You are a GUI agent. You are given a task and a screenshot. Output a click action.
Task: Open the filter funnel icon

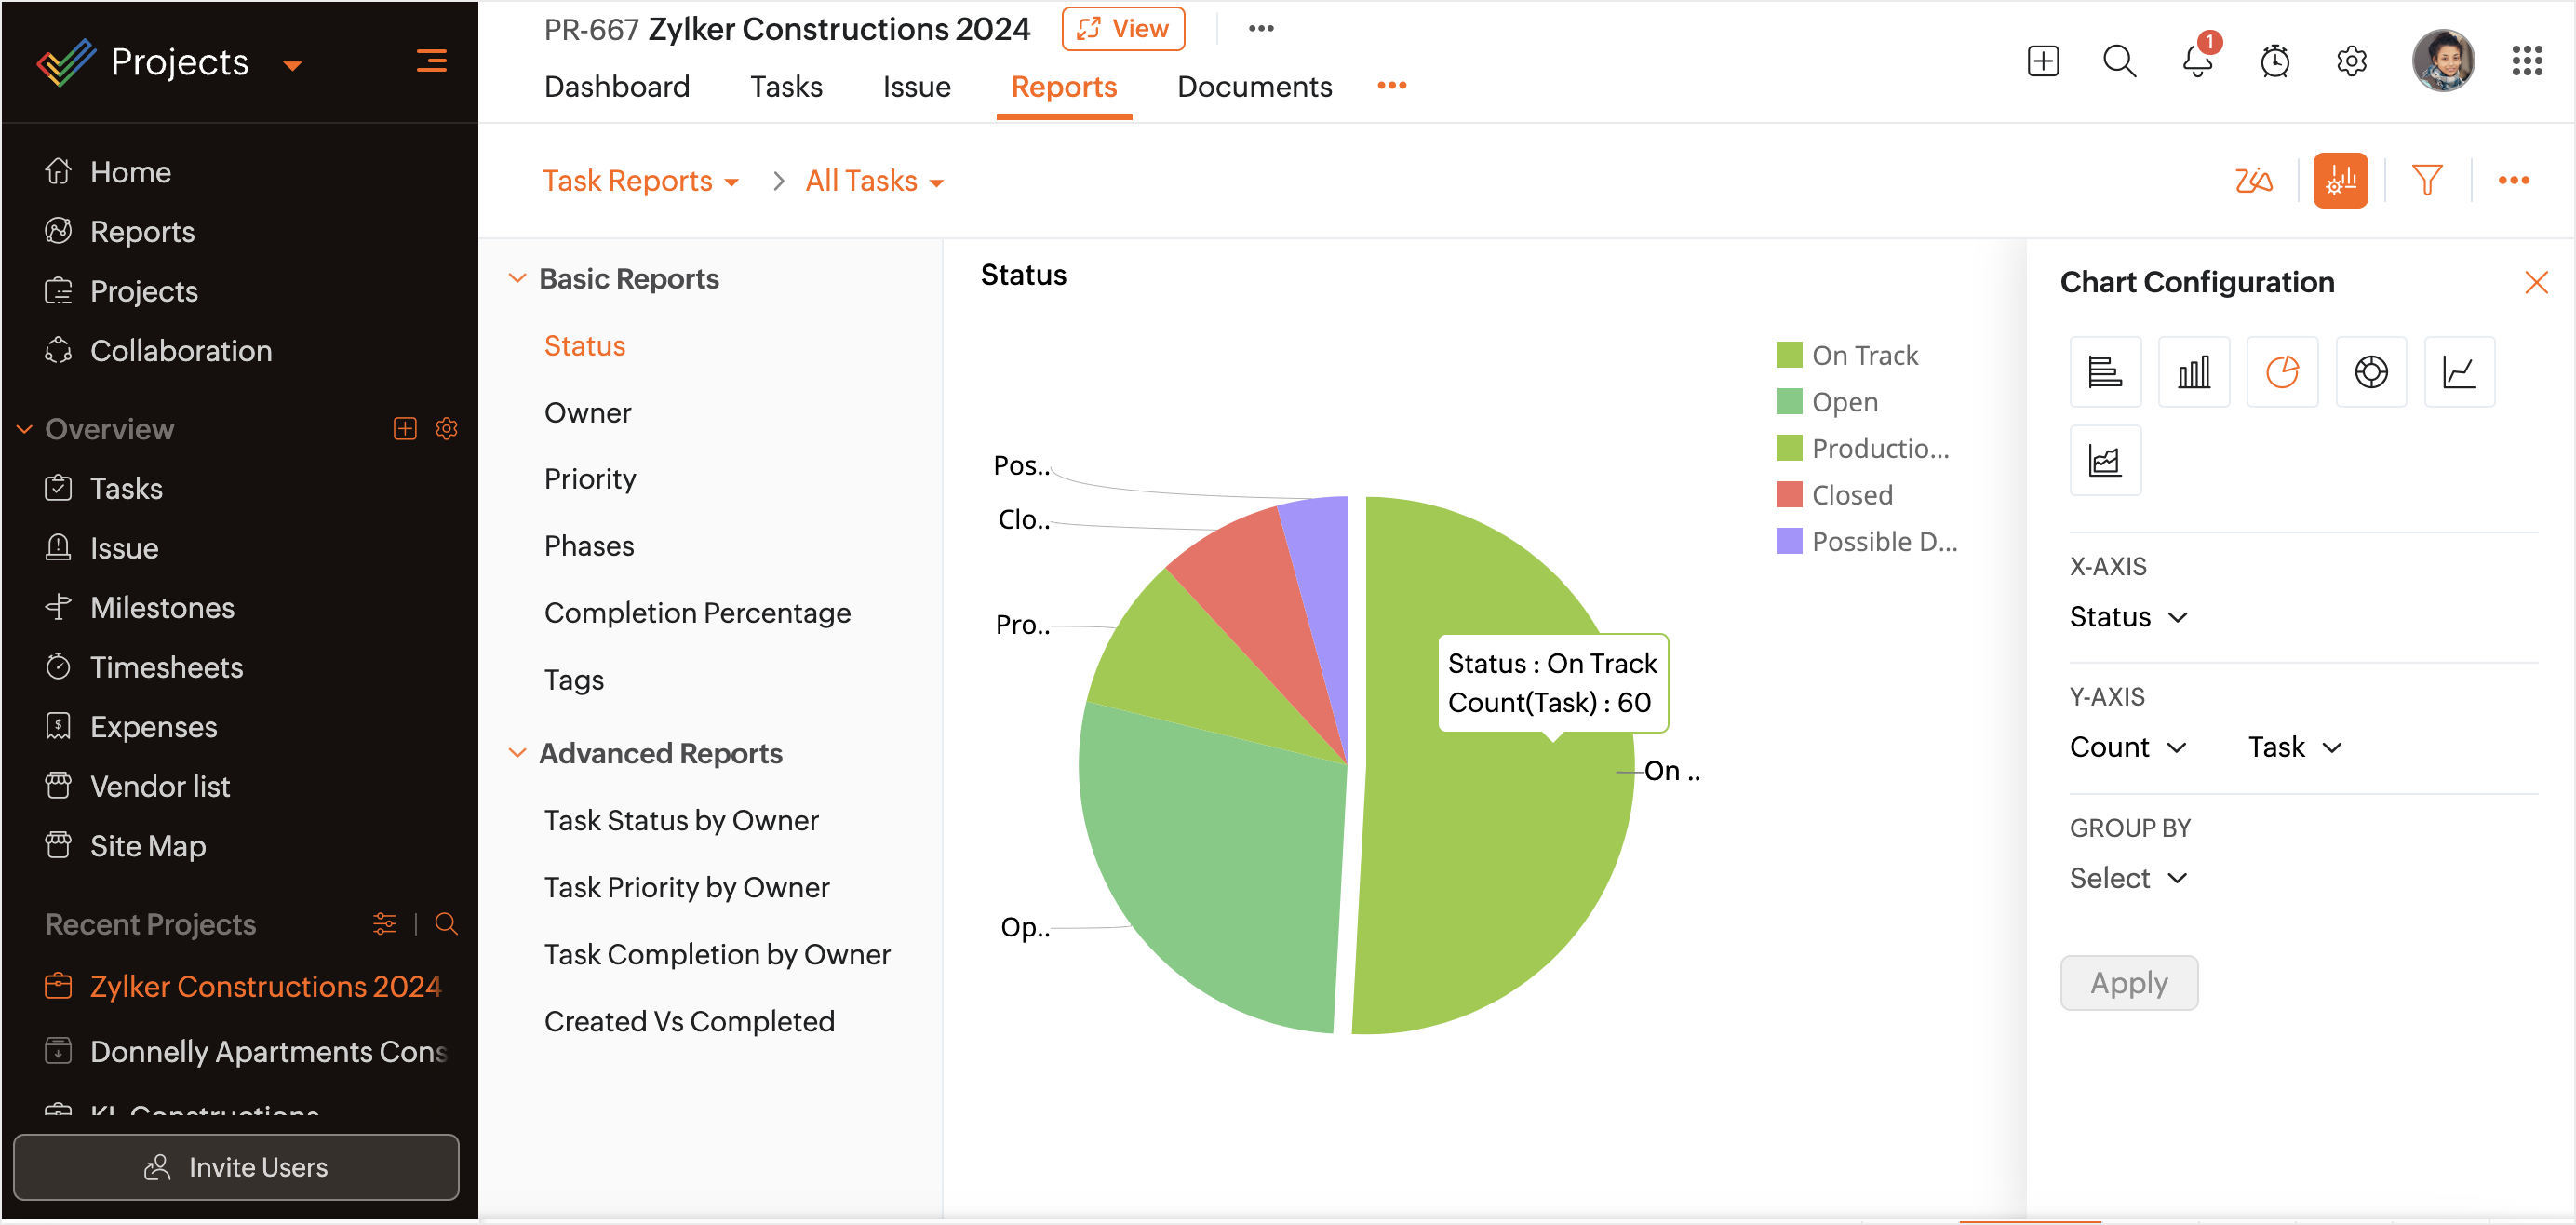2426,181
